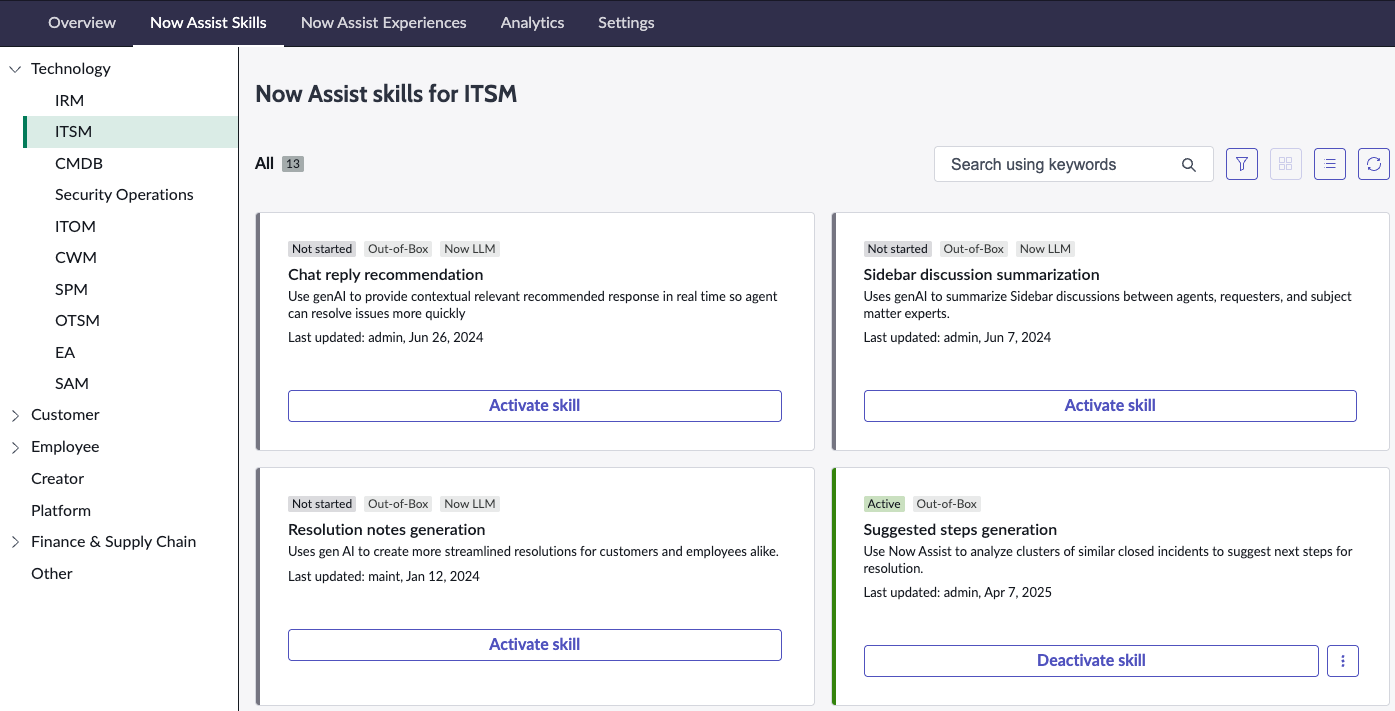Click Now LLM tag on Sidebar discussion card
Screen dimensions: 1395x711
tap(1045, 249)
